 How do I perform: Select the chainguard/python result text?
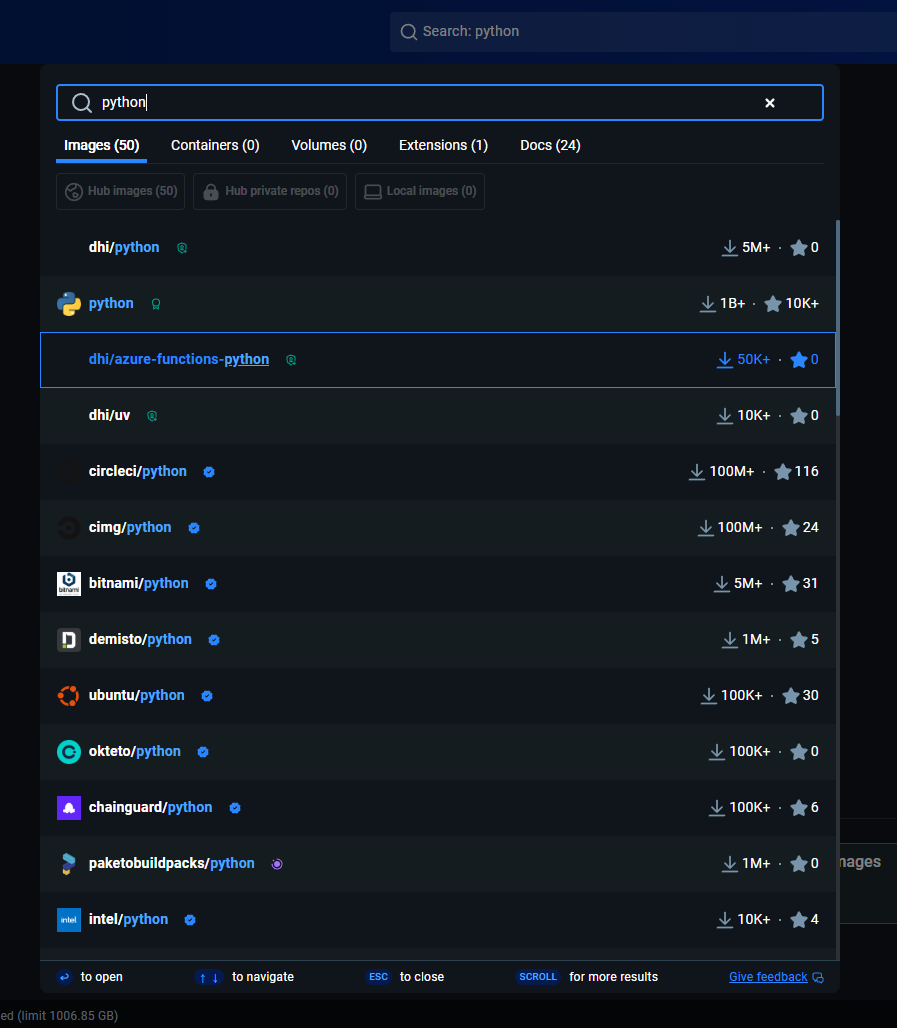click(150, 808)
